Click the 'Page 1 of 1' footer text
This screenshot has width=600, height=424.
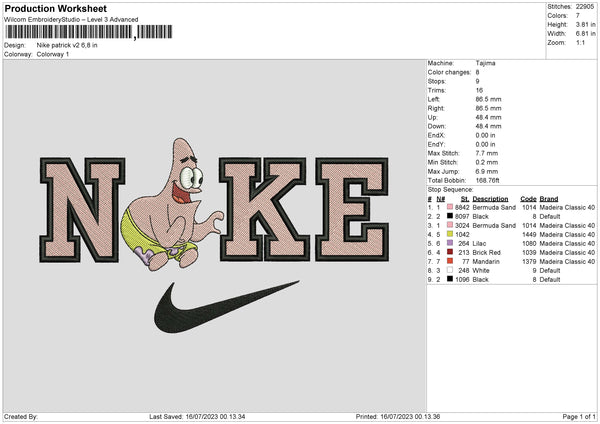click(579, 416)
